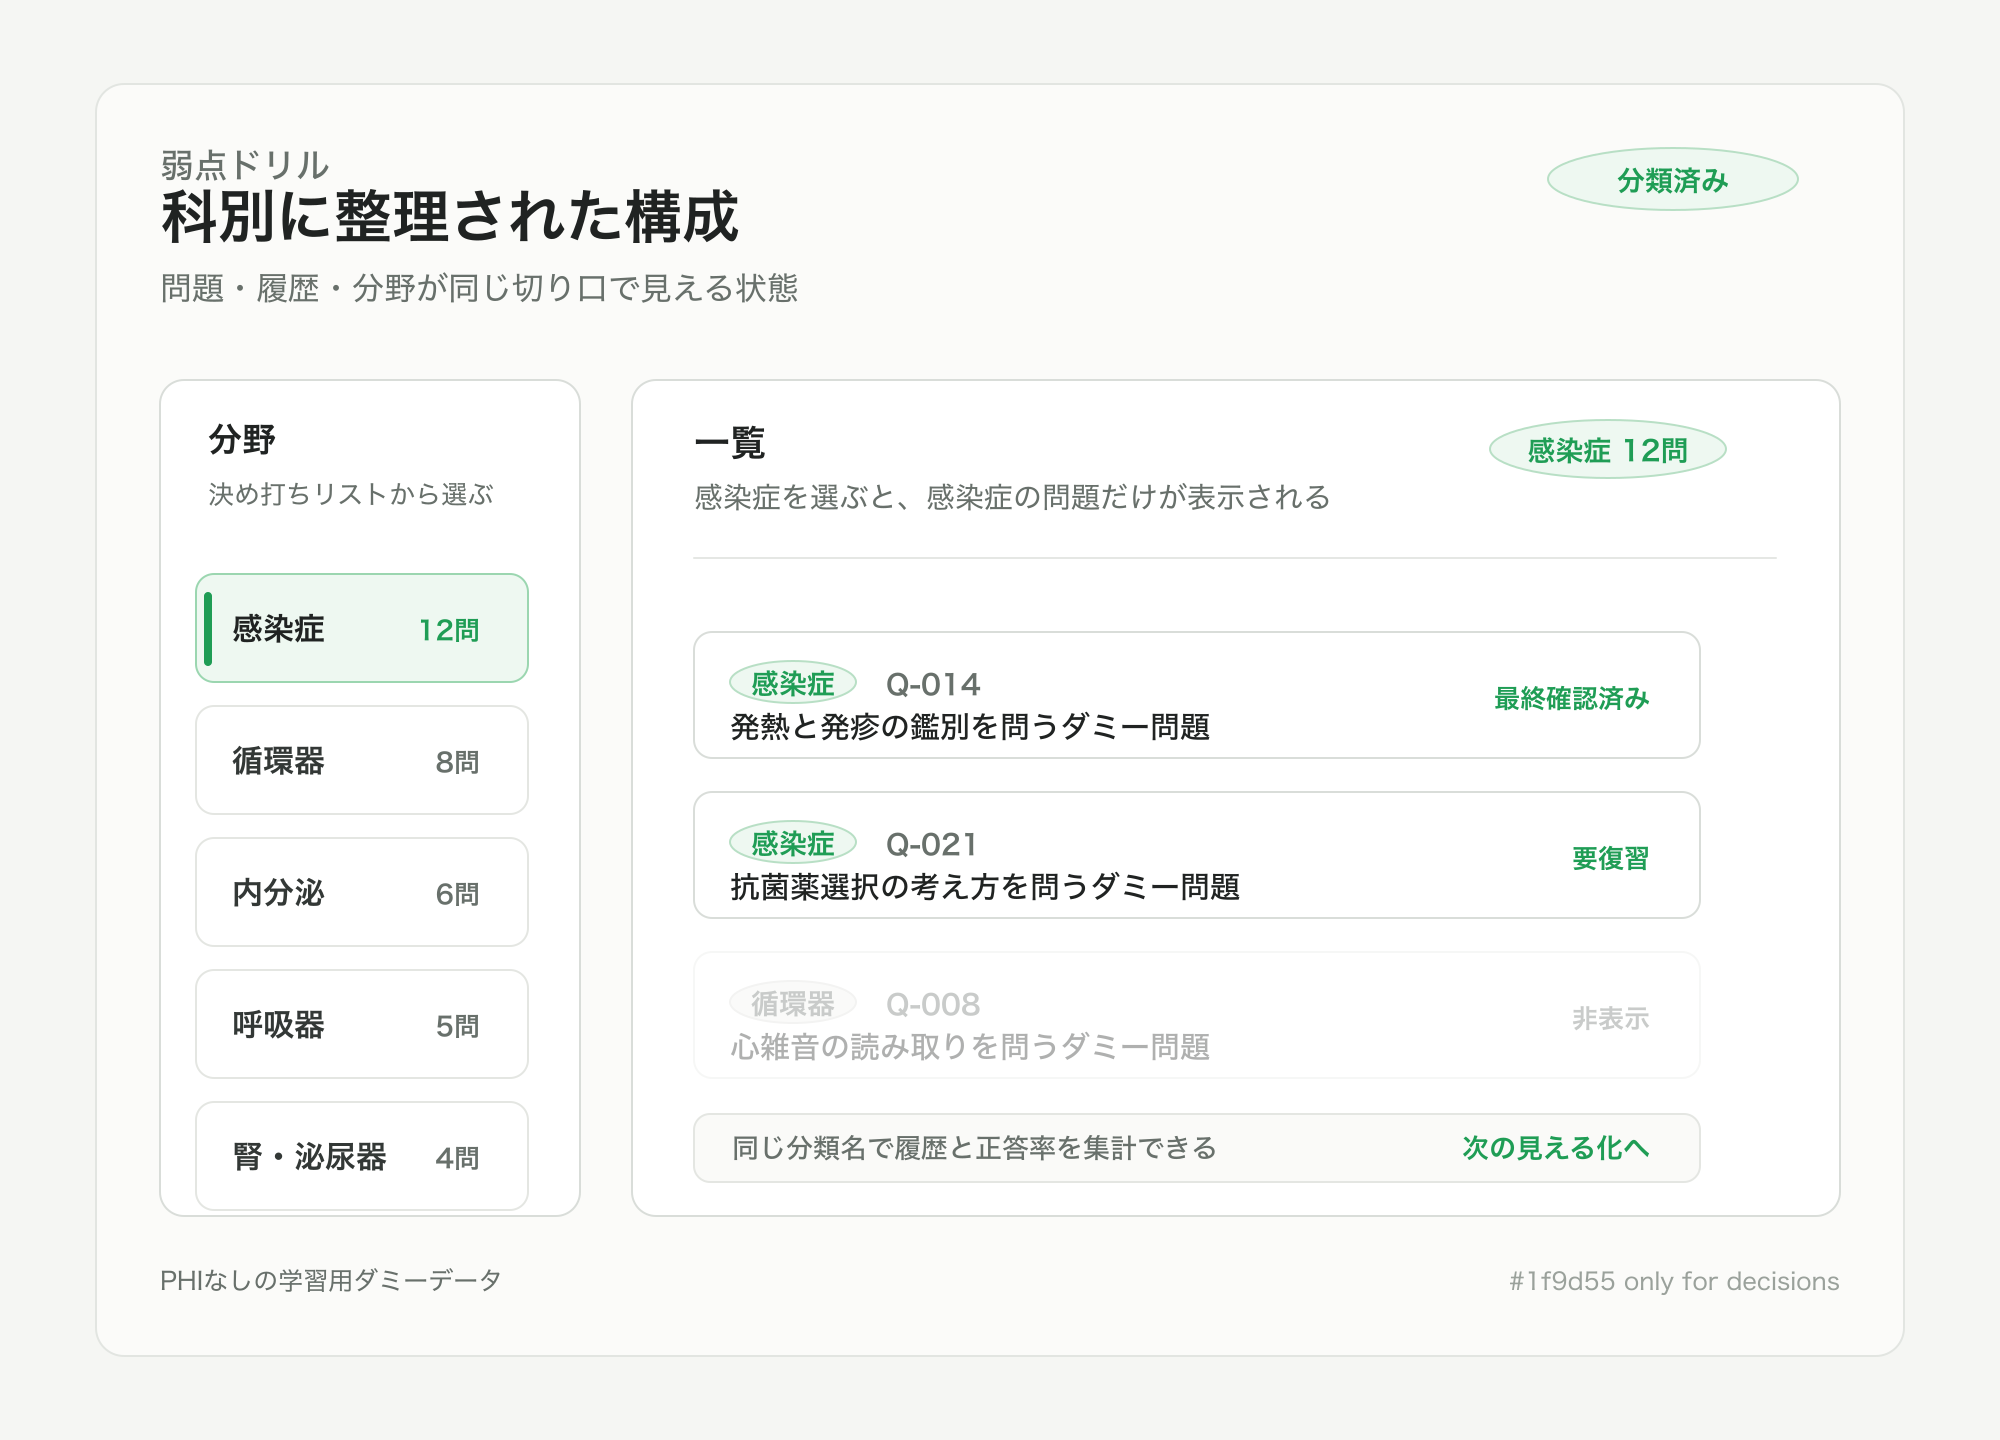Select the 呼吸器 5問 category
Viewport: 2000px width, 1440px height.
pos(362,1024)
